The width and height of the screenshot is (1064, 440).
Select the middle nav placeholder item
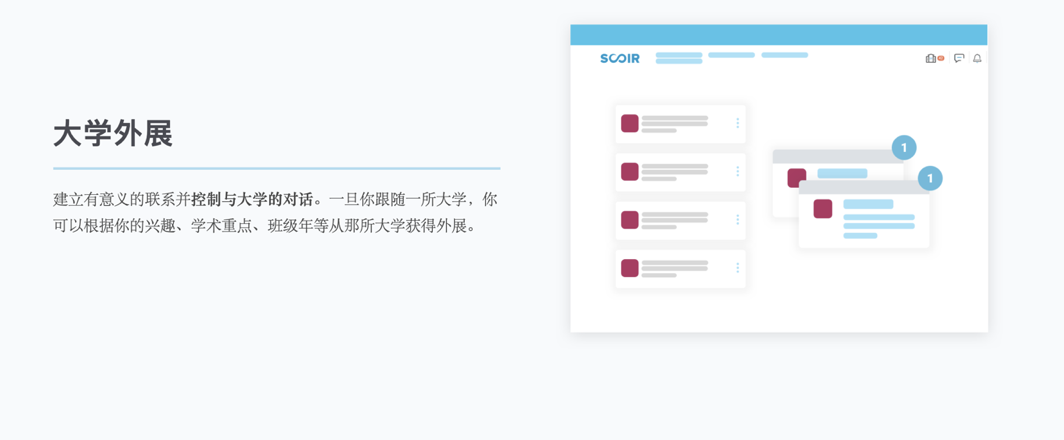(x=732, y=55)
